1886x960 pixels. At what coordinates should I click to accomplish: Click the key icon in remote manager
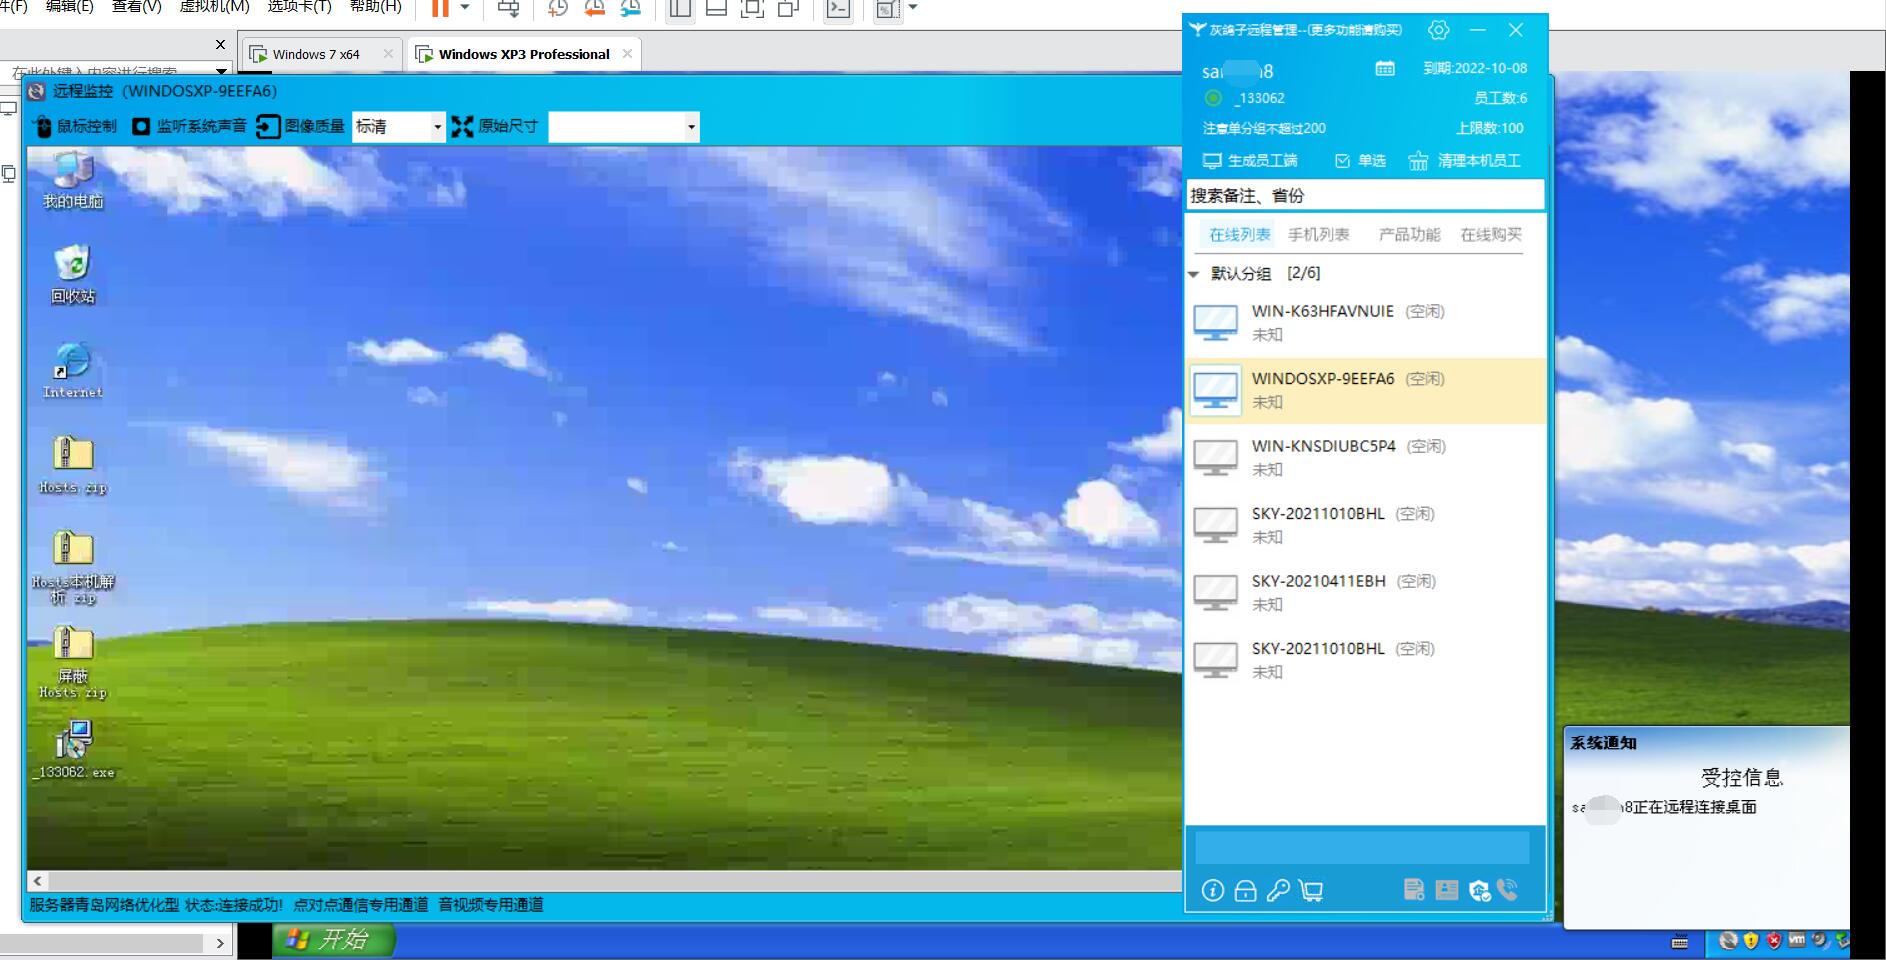point(1278,891)
